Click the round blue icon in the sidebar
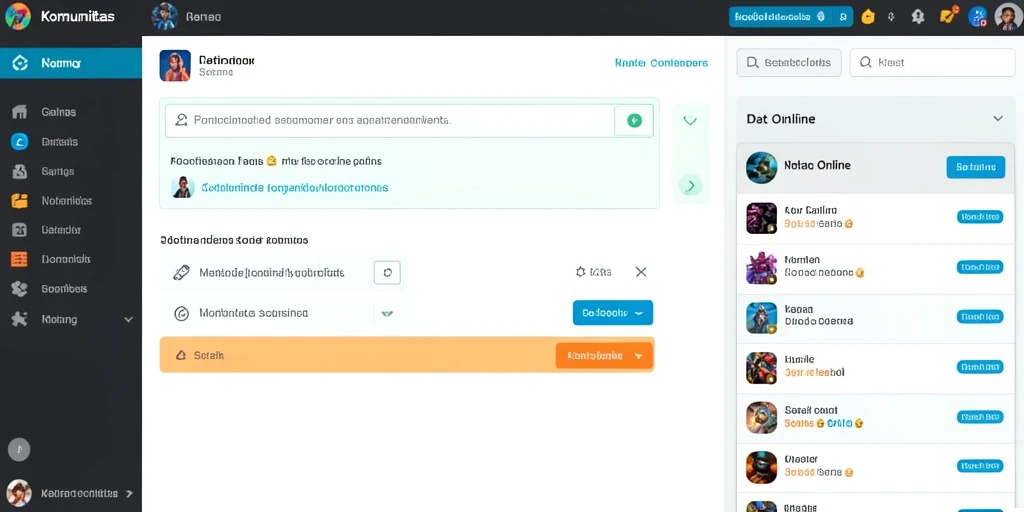Image resolution: width=1024 pixels, height=512 pixels. click(x=20, y=141)
